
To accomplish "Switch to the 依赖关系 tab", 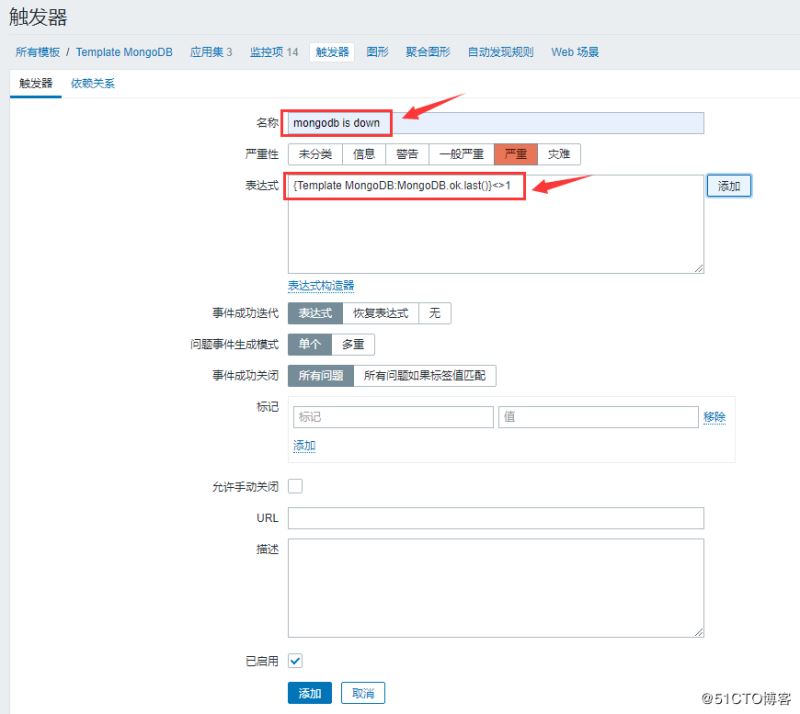I will (91, 84).
